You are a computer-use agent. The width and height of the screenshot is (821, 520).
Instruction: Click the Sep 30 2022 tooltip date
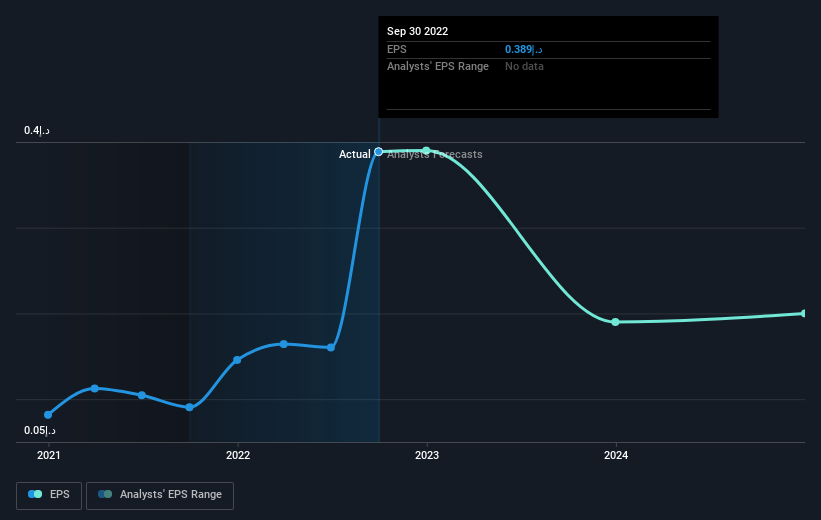click(417, 31)
